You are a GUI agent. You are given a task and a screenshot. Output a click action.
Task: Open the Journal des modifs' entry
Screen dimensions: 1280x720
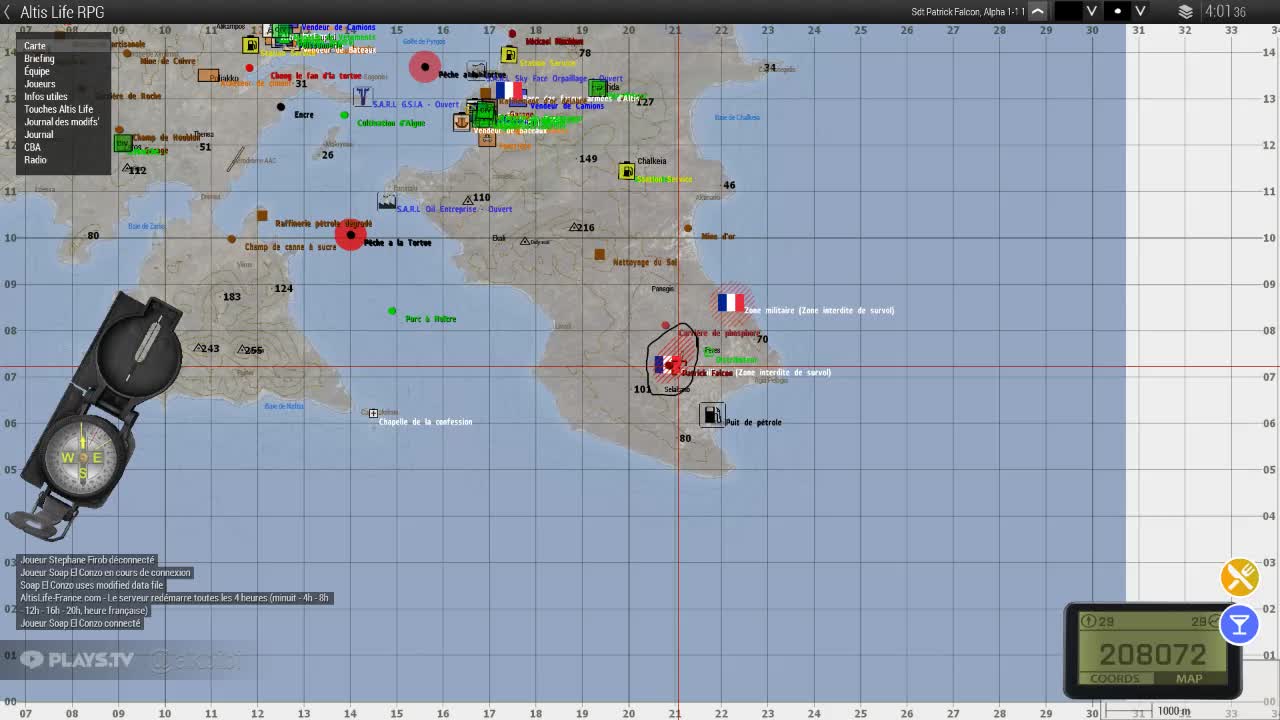(62, 122)
